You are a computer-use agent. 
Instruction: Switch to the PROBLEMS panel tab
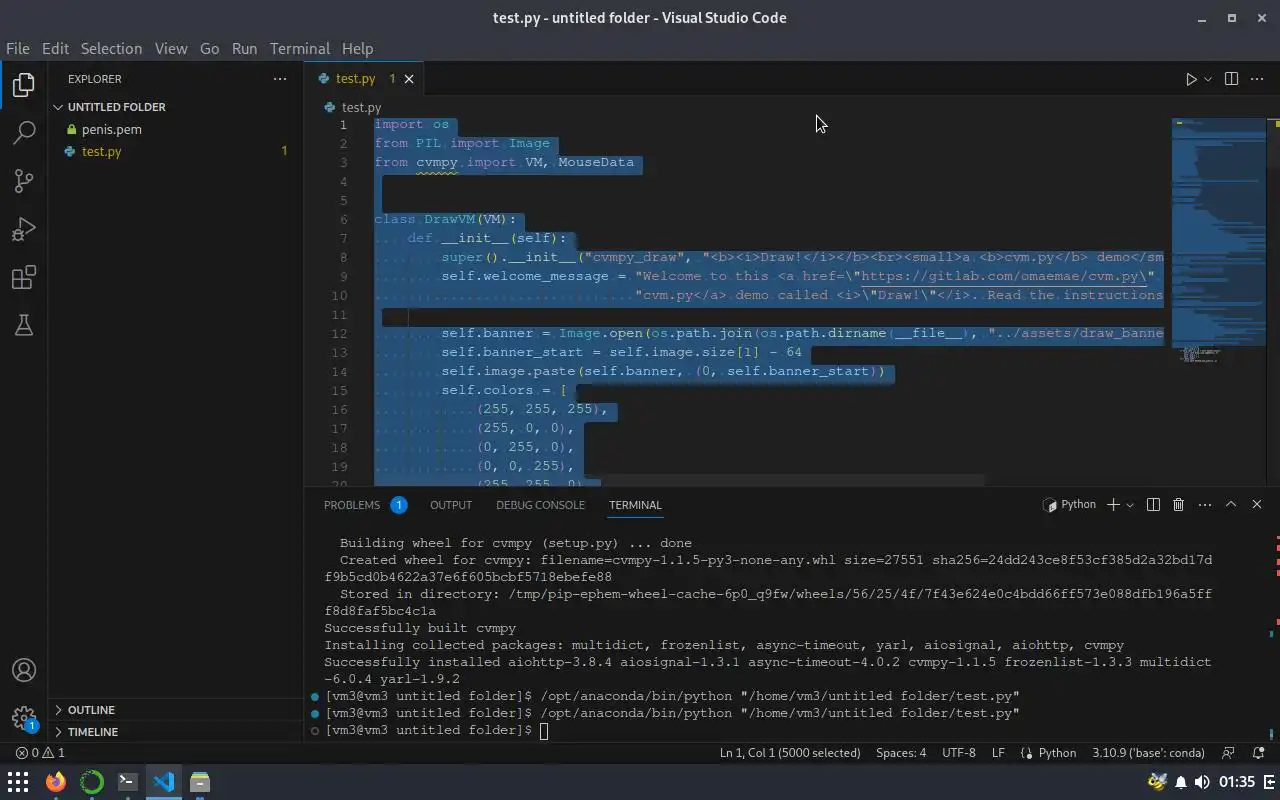[364, 505]
